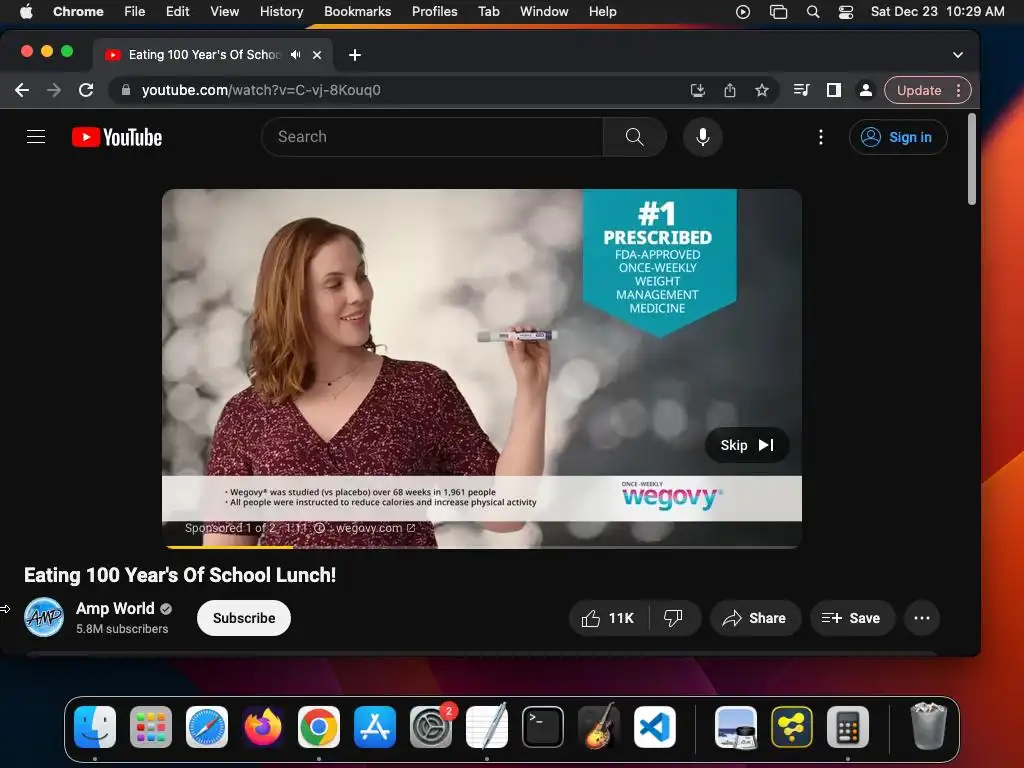
Task: Open a new tab with plus button
Action: pyautogui.click(x=355, y=55)
